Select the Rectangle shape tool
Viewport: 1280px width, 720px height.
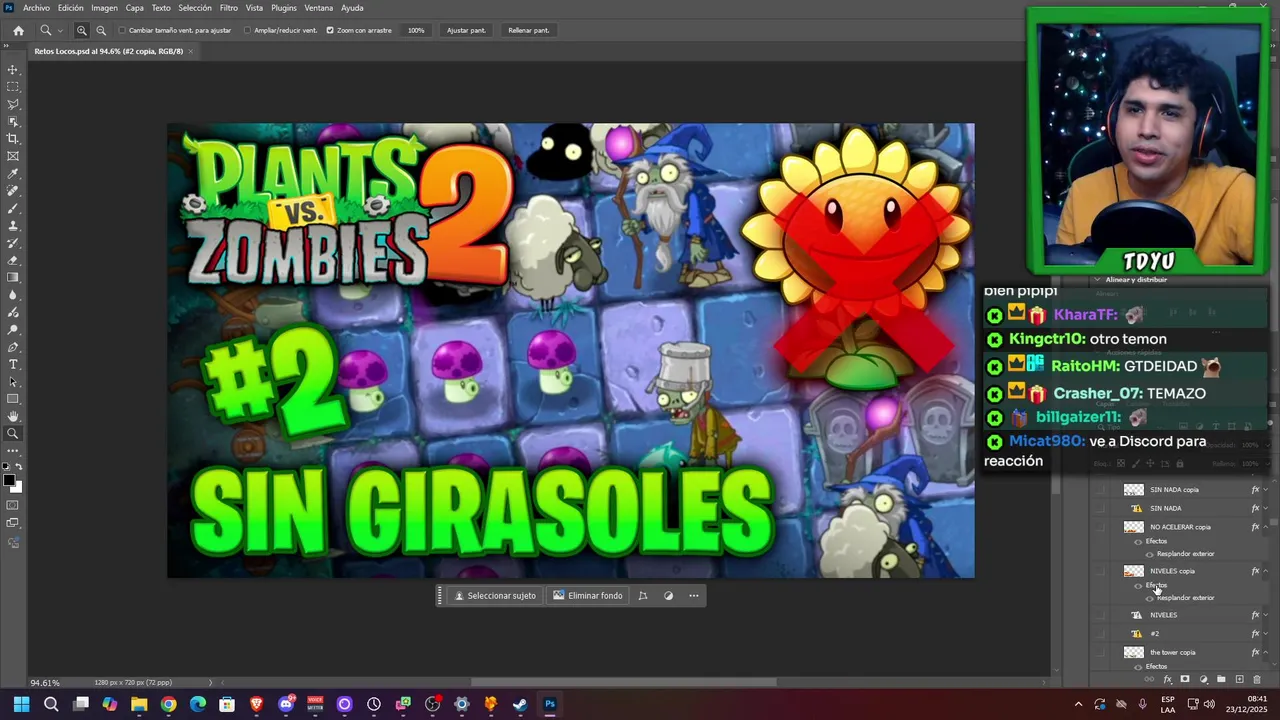coord(13,399)
